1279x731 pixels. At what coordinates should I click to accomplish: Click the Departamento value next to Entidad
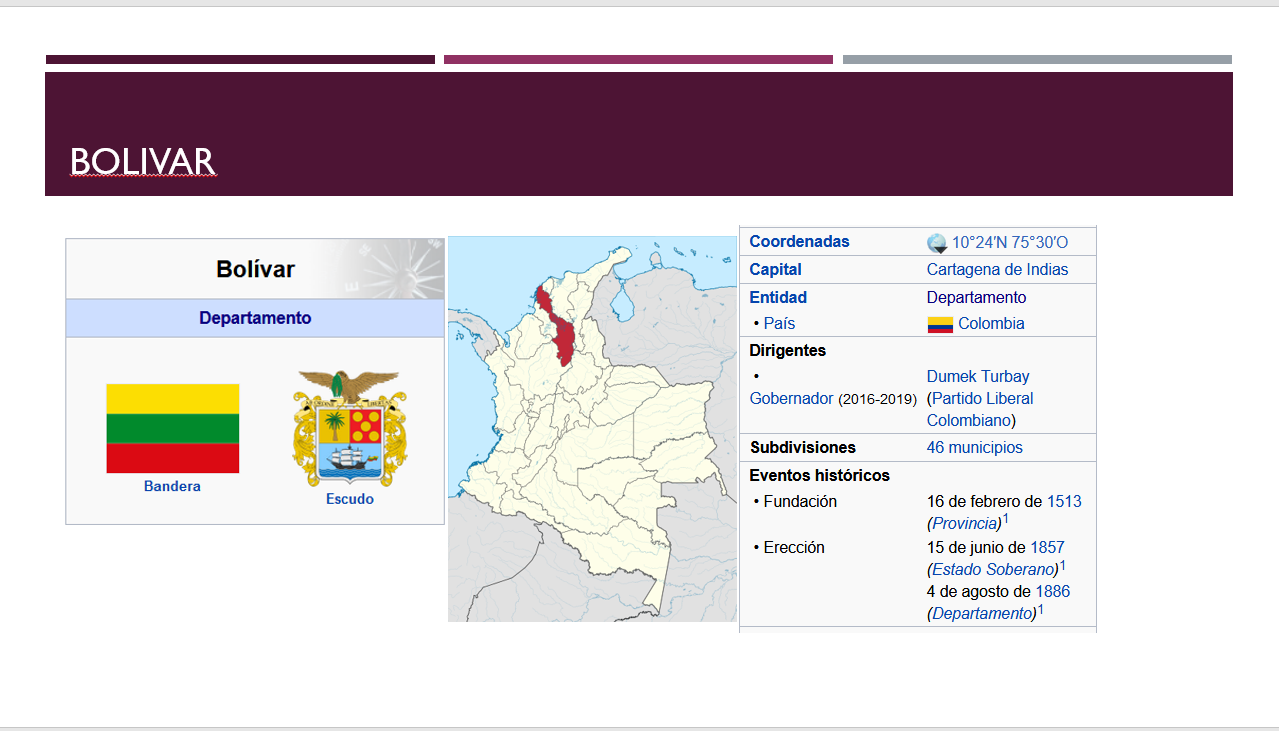(976, 298)
